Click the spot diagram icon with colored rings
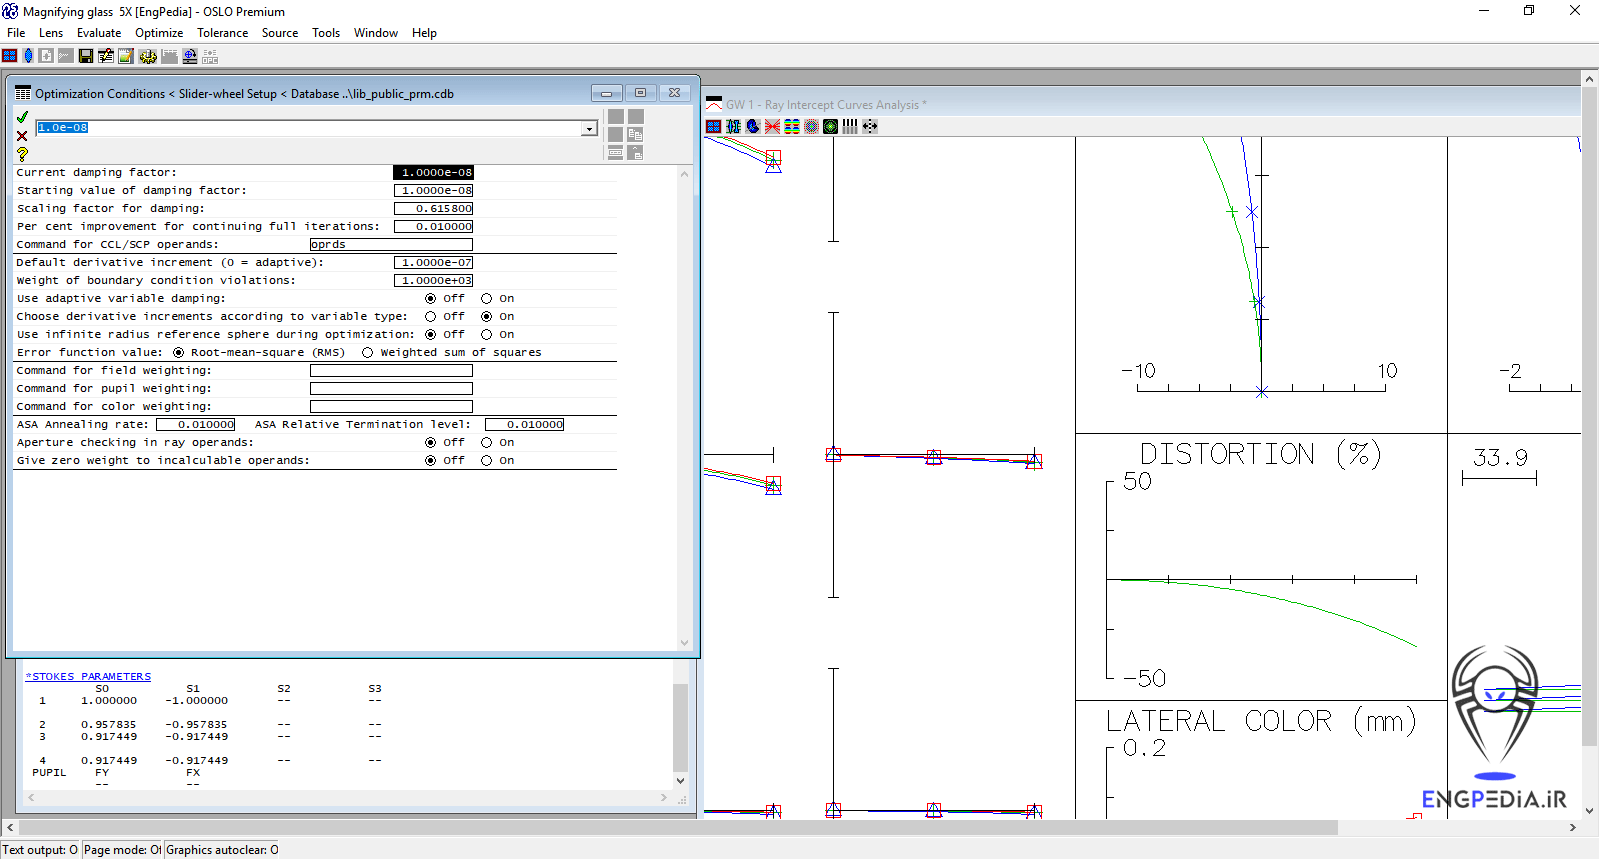 tap(811, 126)
